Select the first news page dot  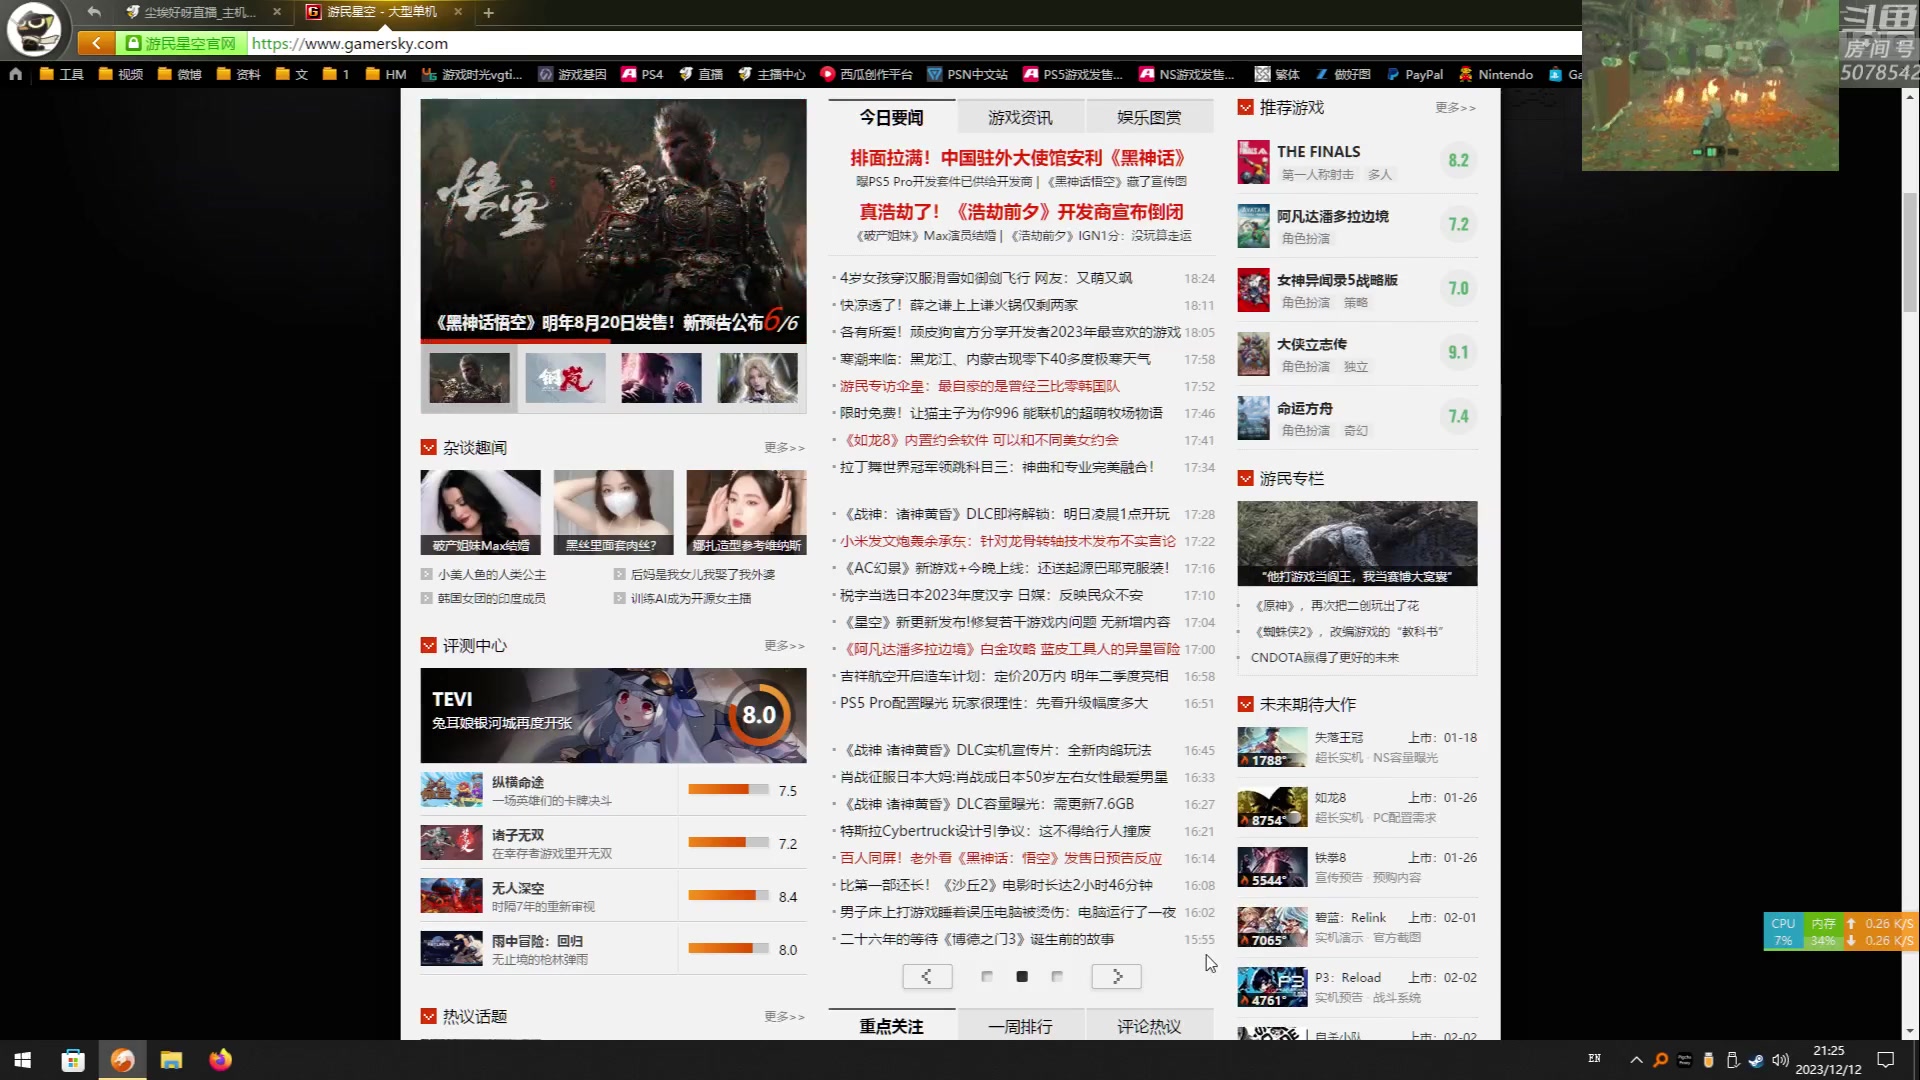pyautogui.click(x=987, y=976)
